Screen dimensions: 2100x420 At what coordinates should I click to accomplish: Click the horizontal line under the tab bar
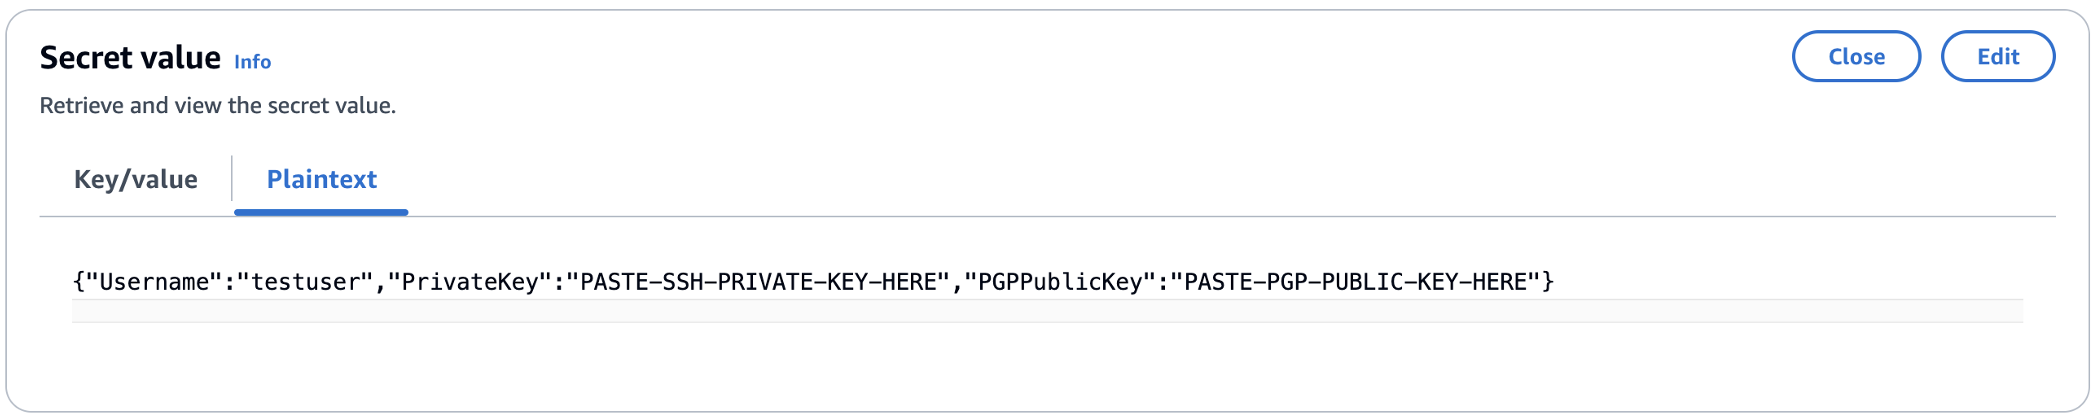pyautogui.click(x=1200, y=216)
